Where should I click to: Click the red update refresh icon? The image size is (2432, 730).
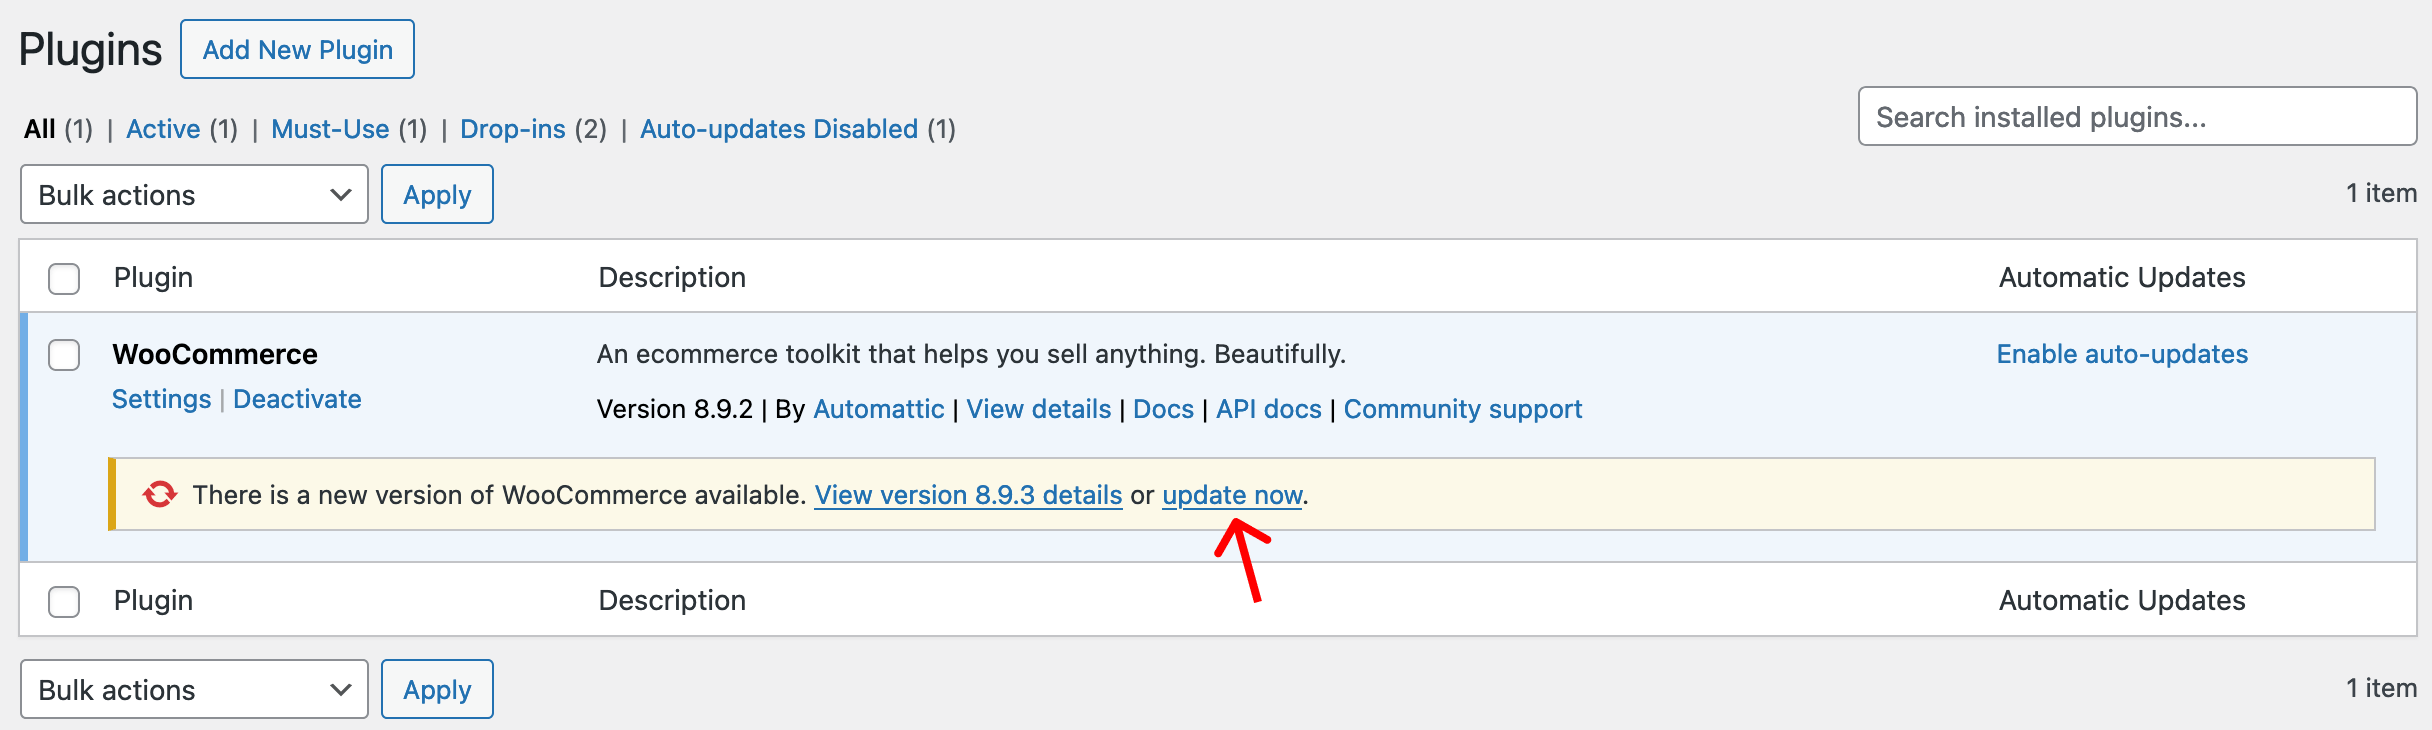(159, 494)
